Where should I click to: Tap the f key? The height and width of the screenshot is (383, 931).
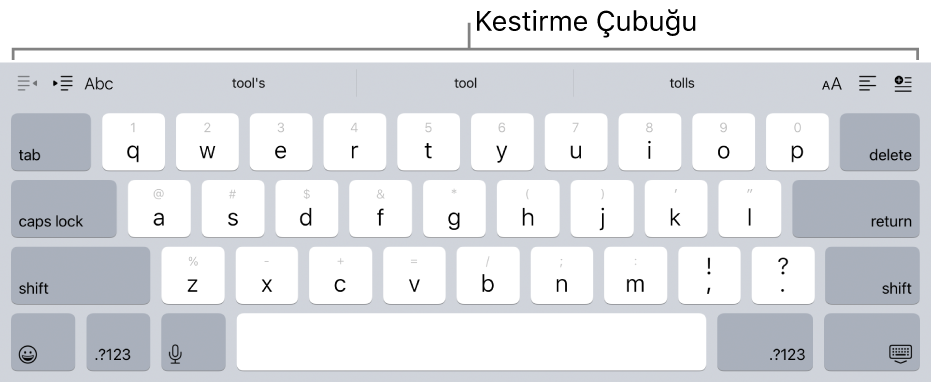click(381, 209)
